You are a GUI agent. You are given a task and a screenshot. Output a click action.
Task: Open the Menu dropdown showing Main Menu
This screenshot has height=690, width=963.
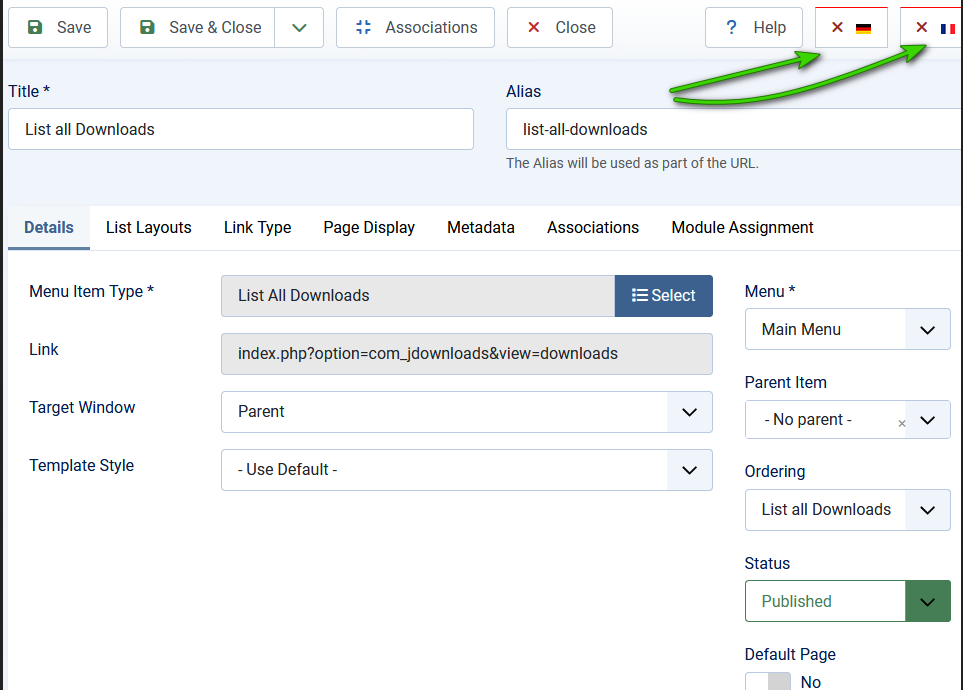tap(847, 329)
